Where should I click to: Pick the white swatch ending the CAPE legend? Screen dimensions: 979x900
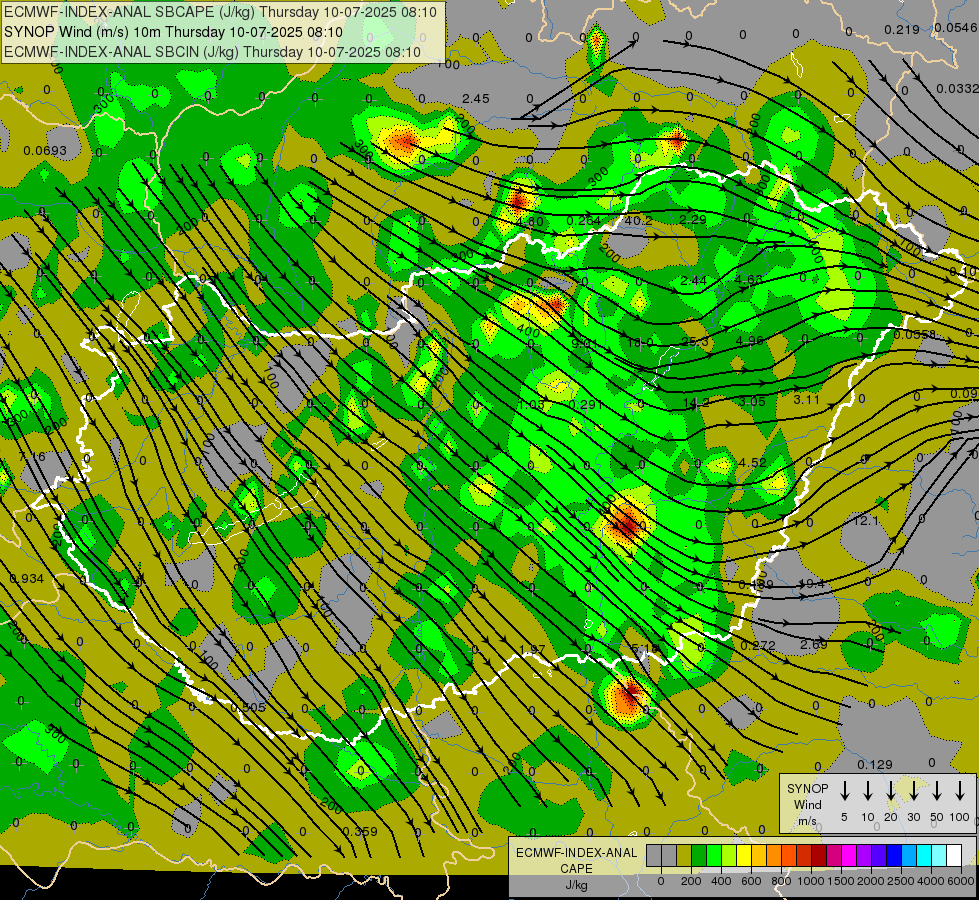pyautogui.click(x=954, y=856)
